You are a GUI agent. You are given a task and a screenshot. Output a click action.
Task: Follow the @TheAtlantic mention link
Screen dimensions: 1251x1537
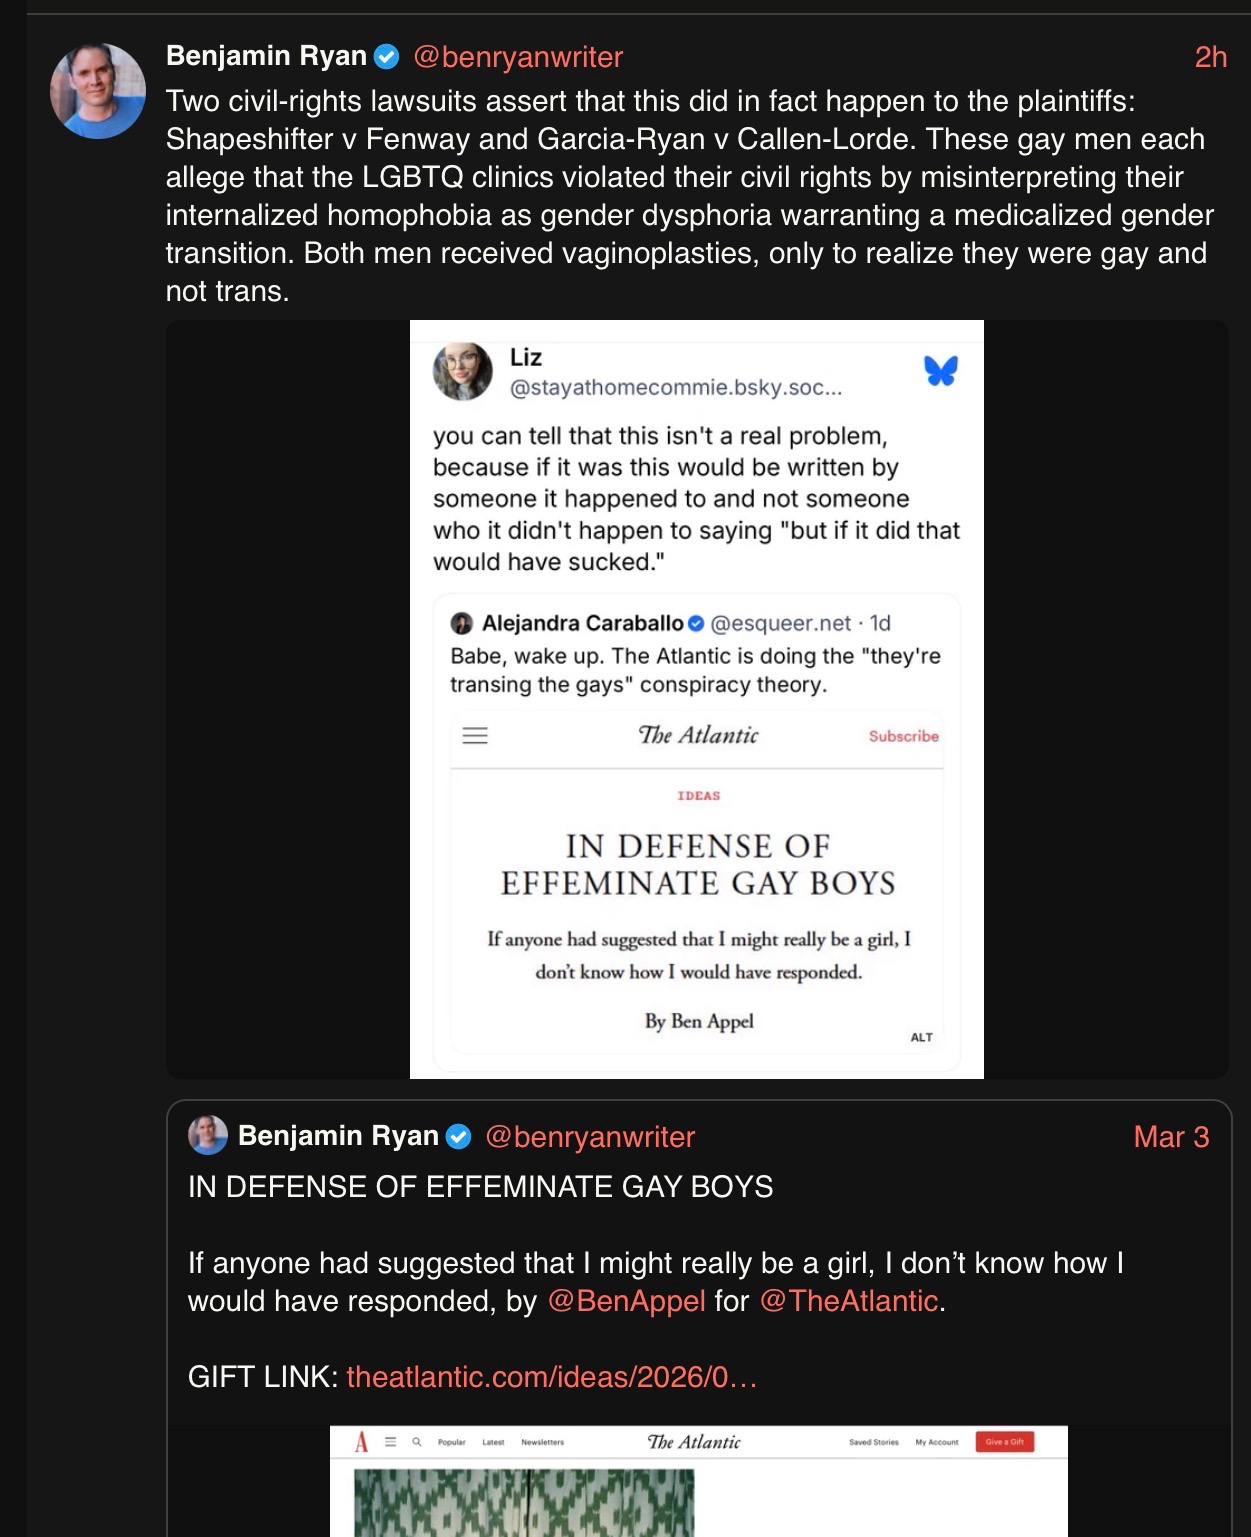point(849,1301)
